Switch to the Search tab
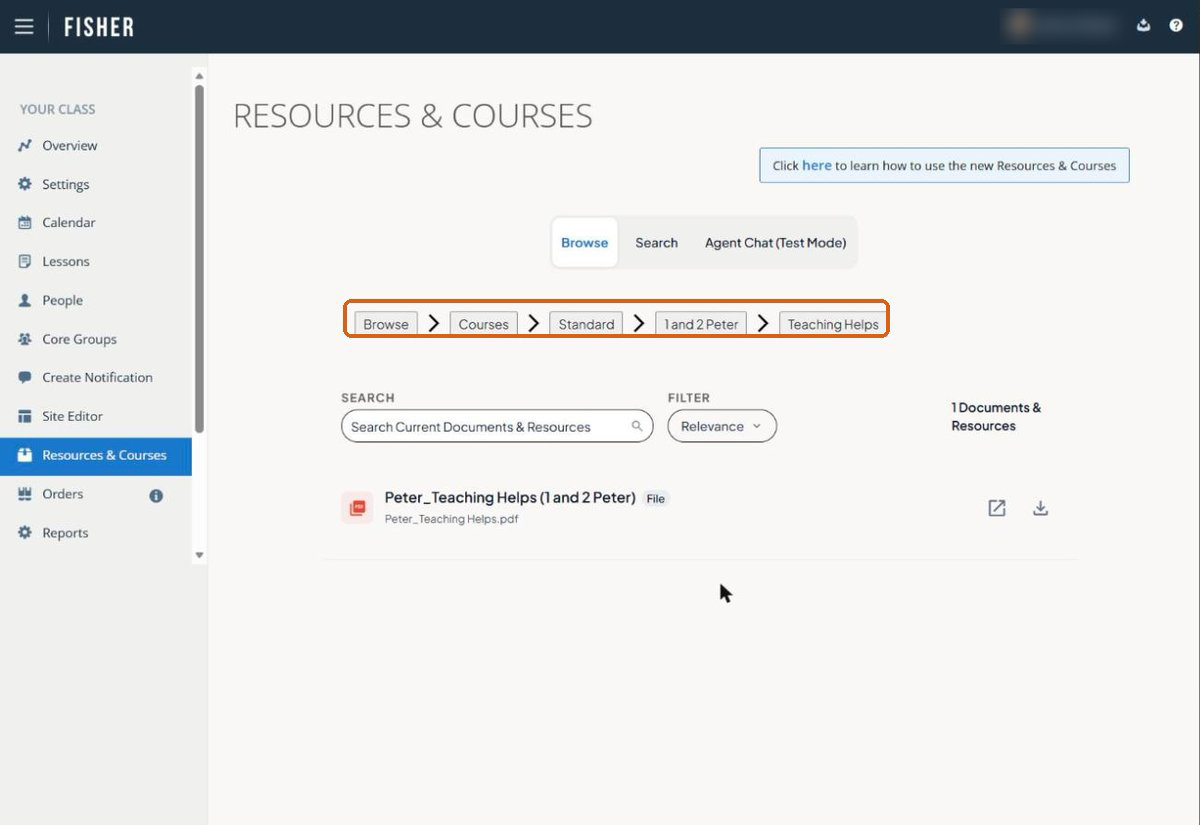The image size is (1200, 825). (x=656, y=243)
